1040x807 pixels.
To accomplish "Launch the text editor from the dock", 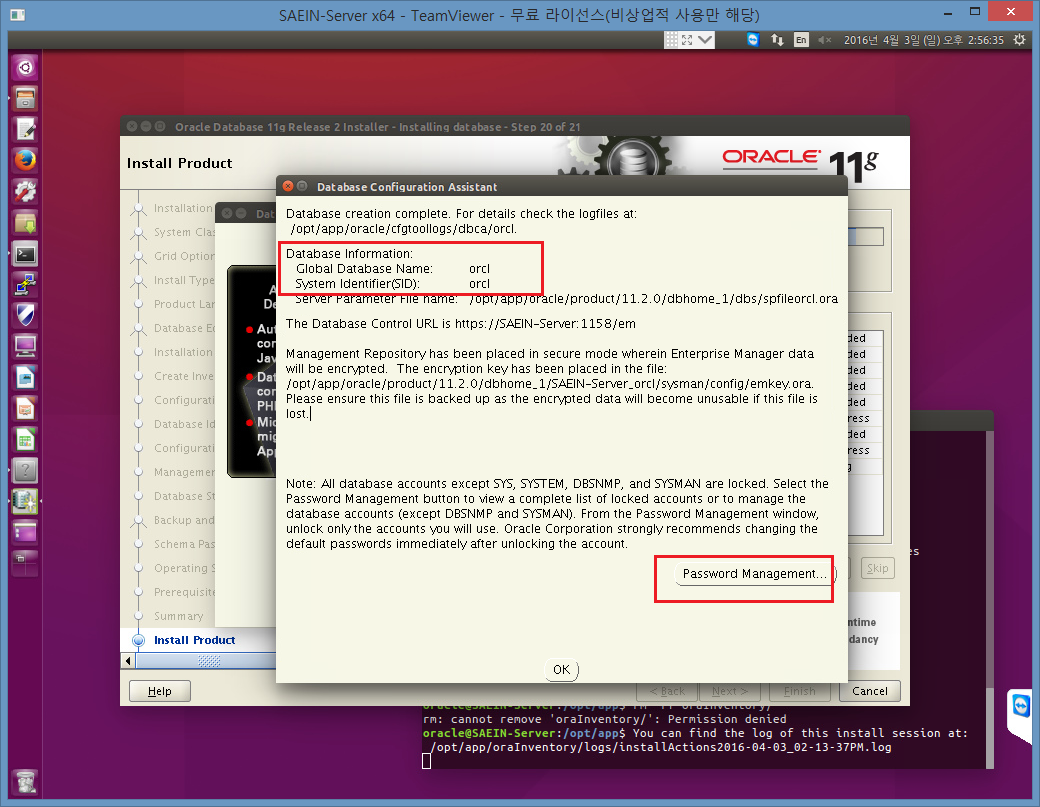I will 25,130.
